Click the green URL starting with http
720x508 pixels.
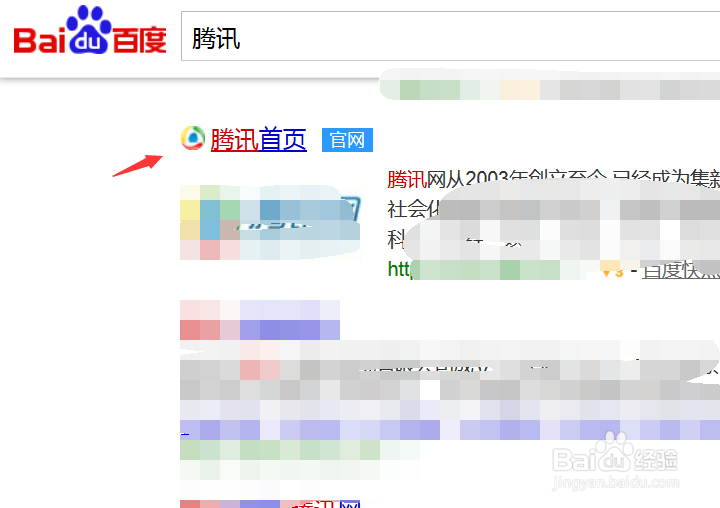(488, 270)
